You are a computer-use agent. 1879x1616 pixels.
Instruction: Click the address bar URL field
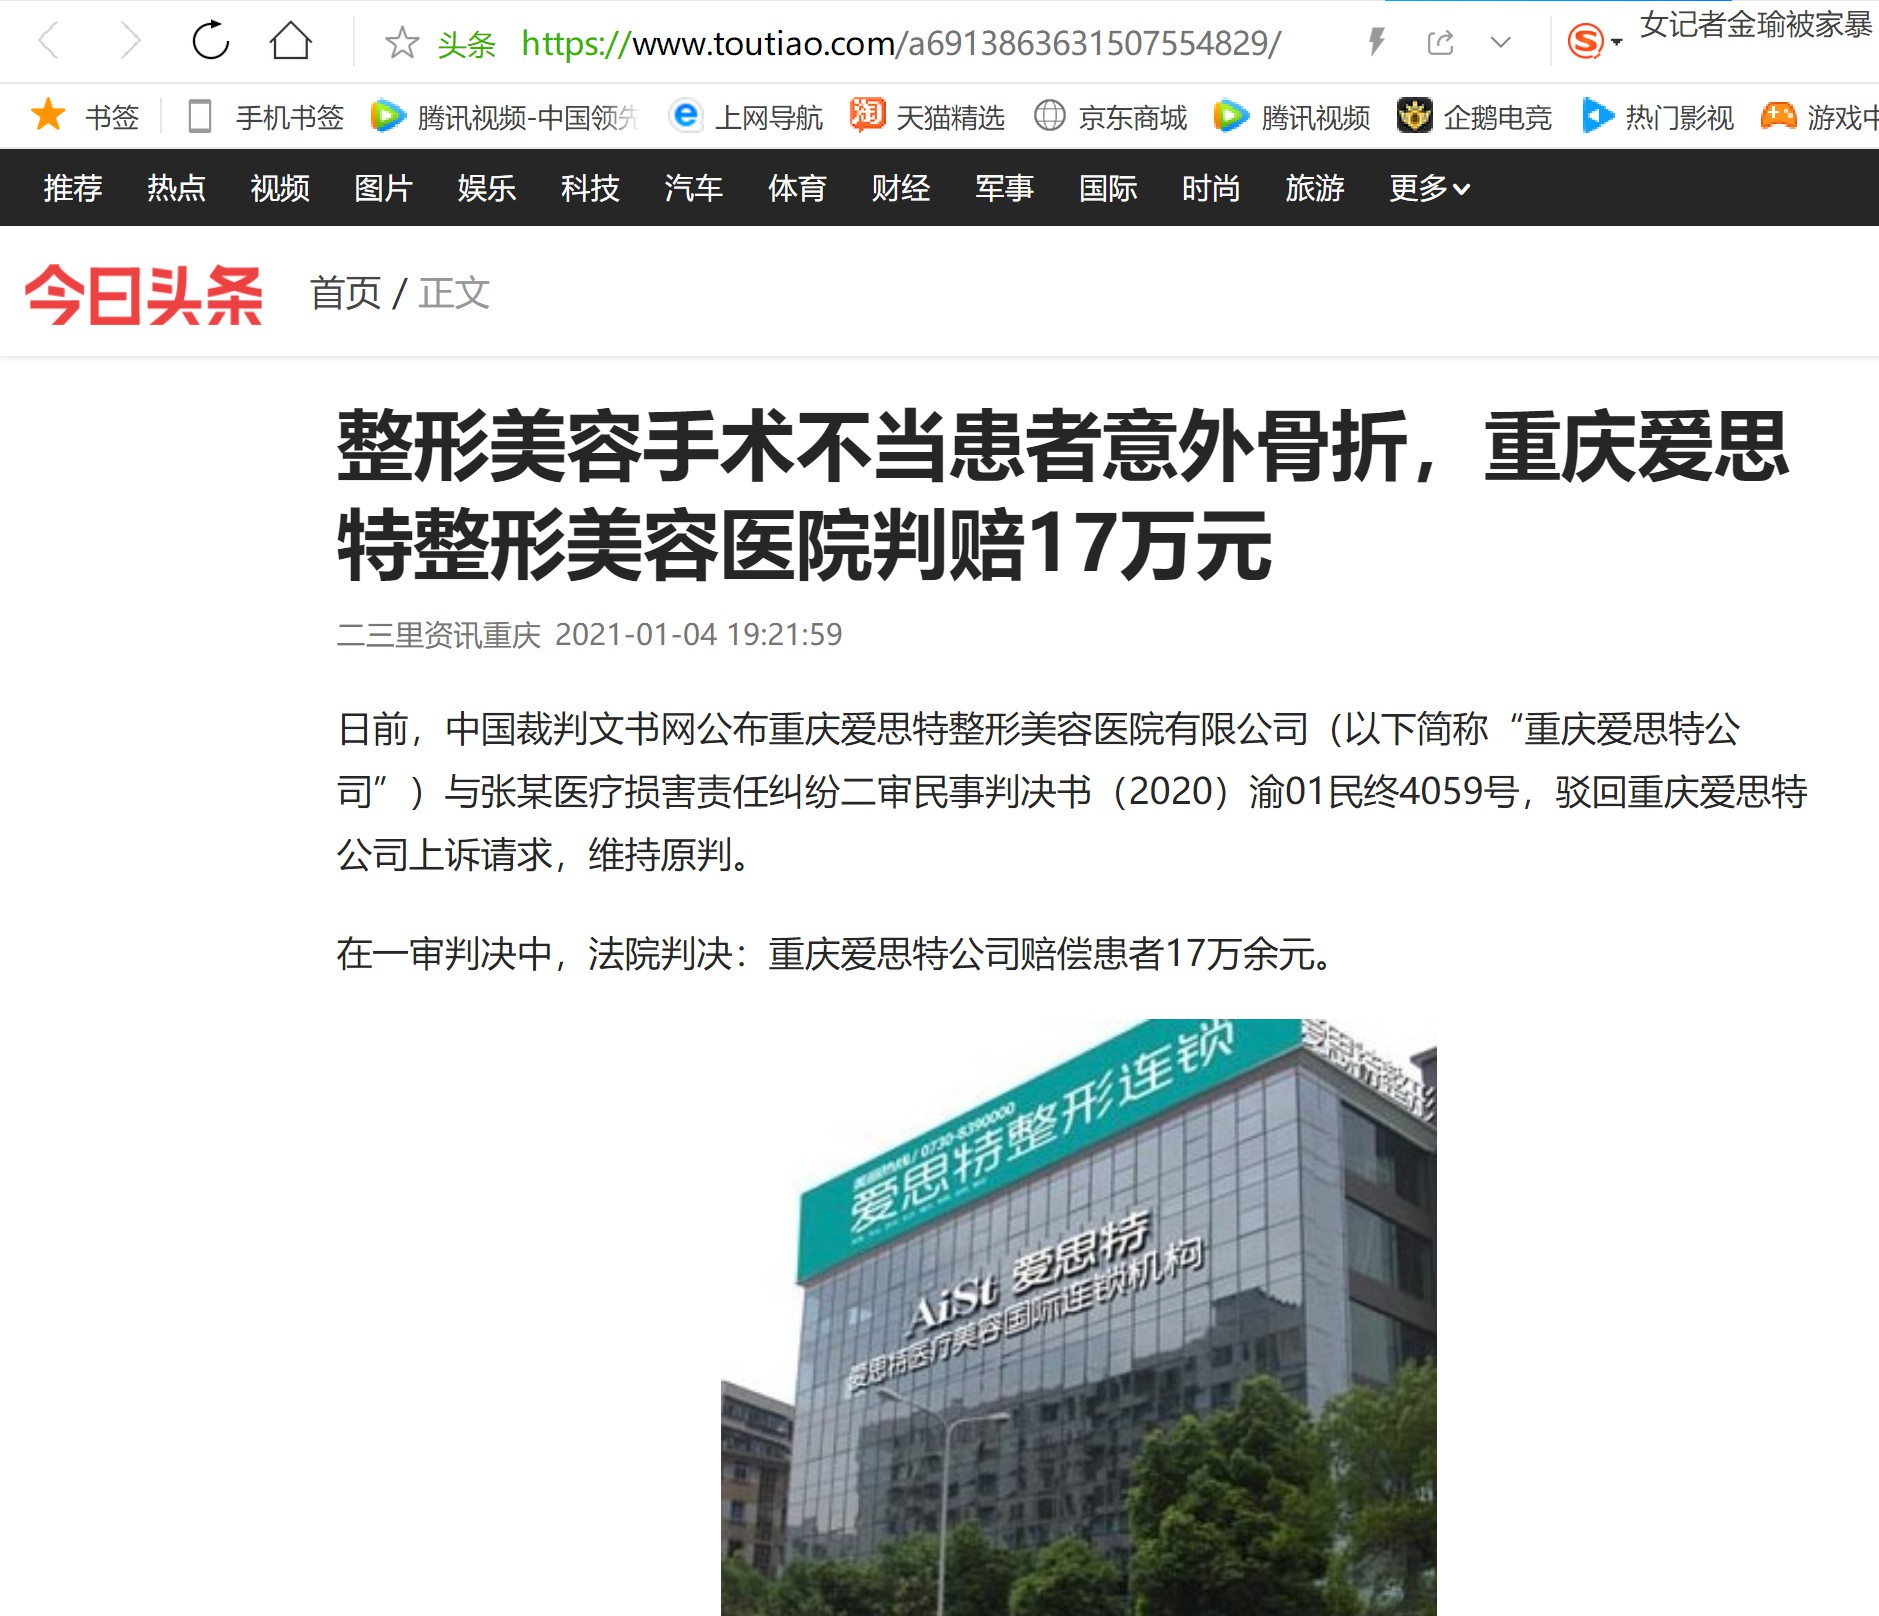(901, 43)
